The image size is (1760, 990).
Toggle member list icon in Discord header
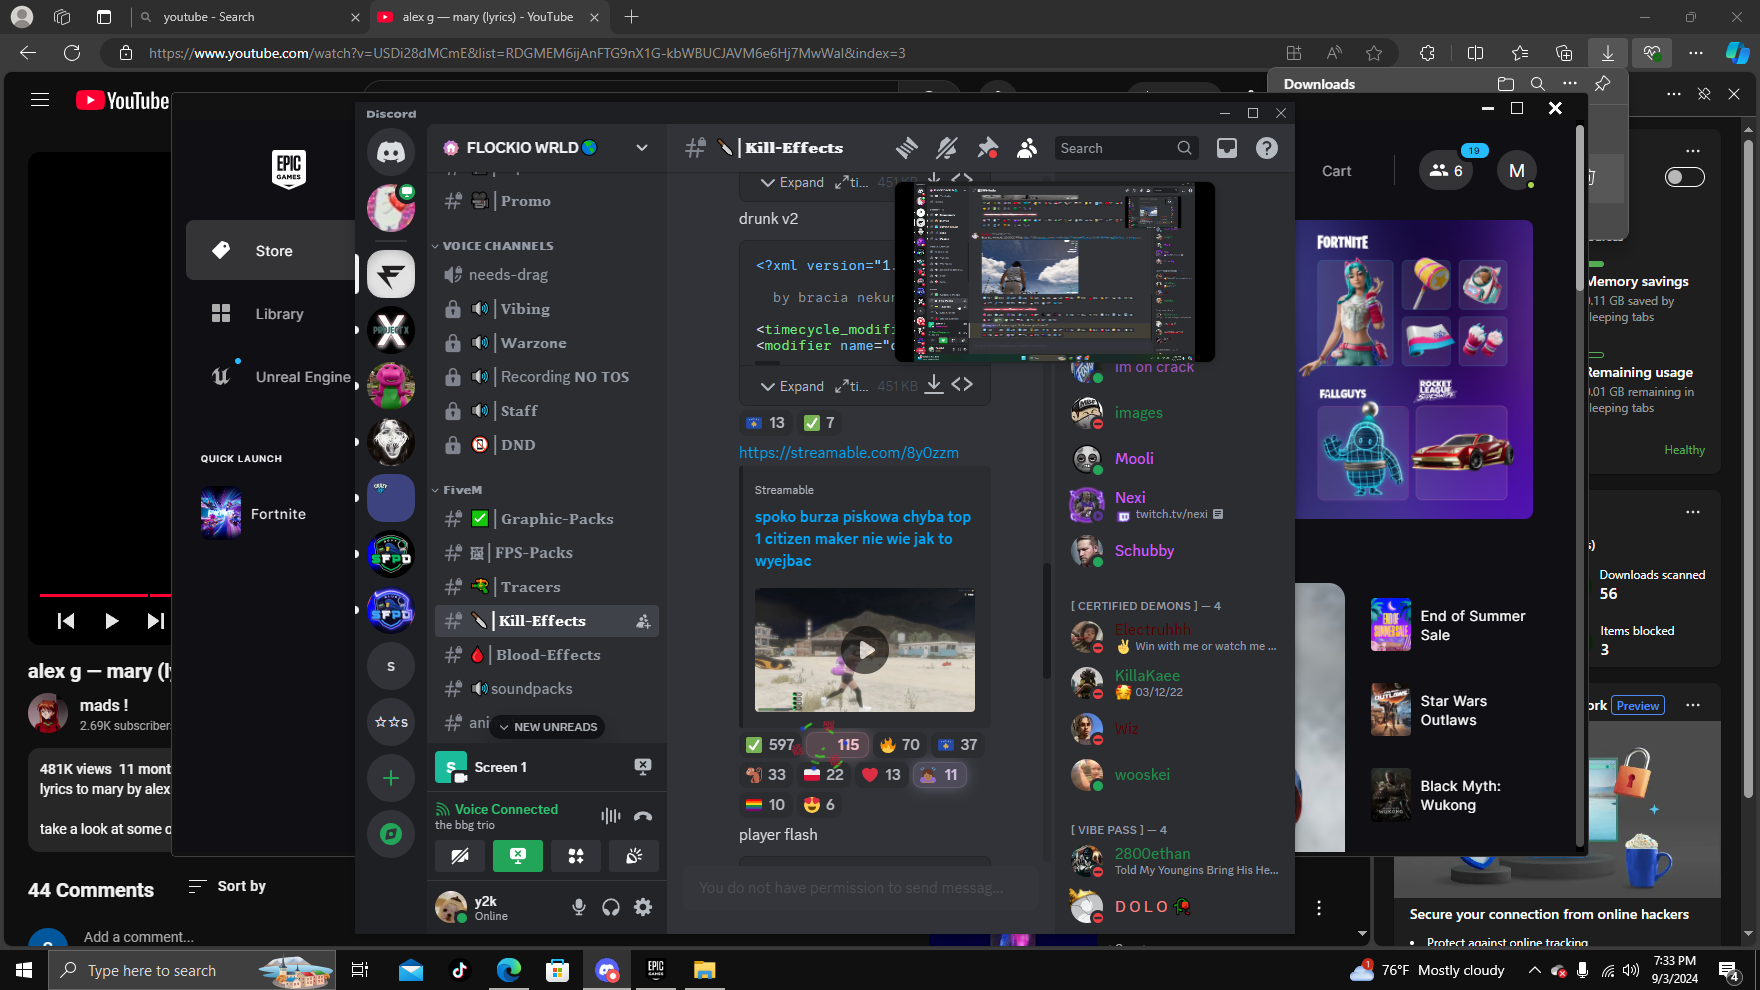(1027, 148)
